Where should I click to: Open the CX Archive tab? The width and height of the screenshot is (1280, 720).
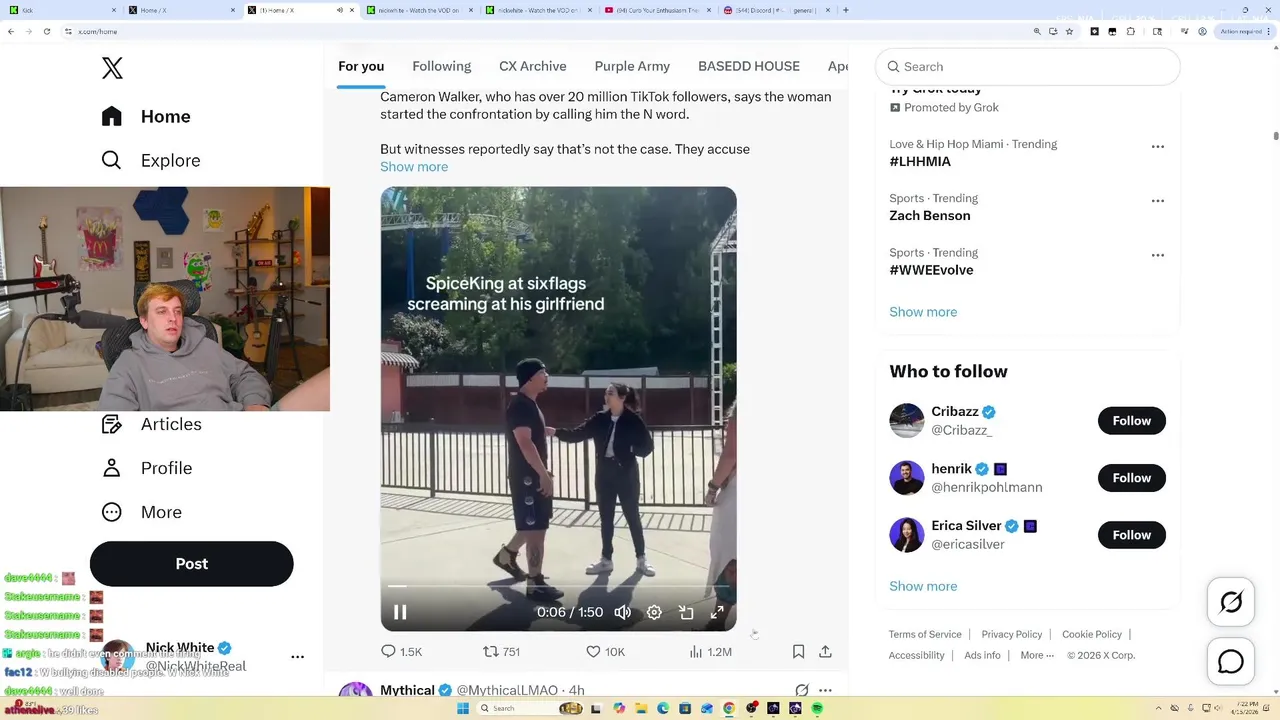point(533,66)
